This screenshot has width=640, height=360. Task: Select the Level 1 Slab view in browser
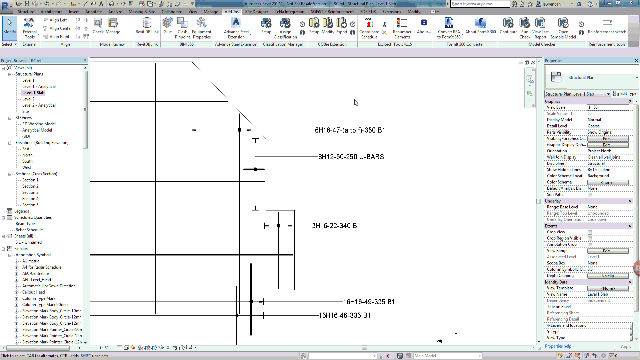coord(33,93)
